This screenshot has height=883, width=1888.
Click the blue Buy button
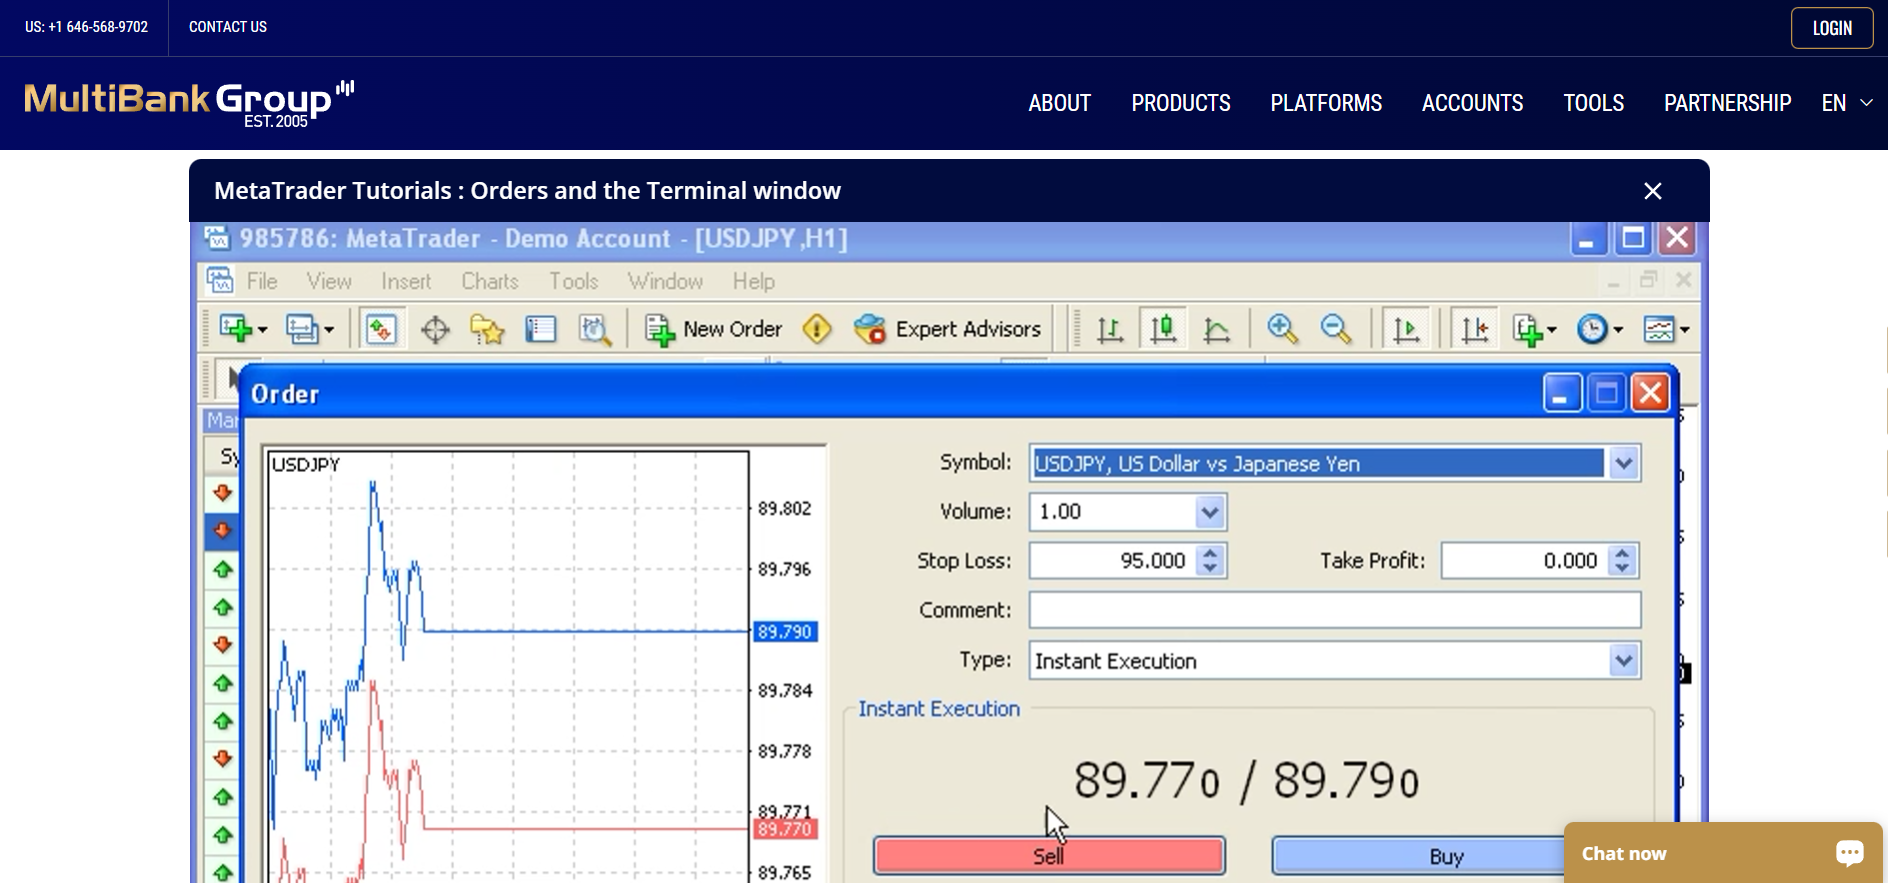1446,856
